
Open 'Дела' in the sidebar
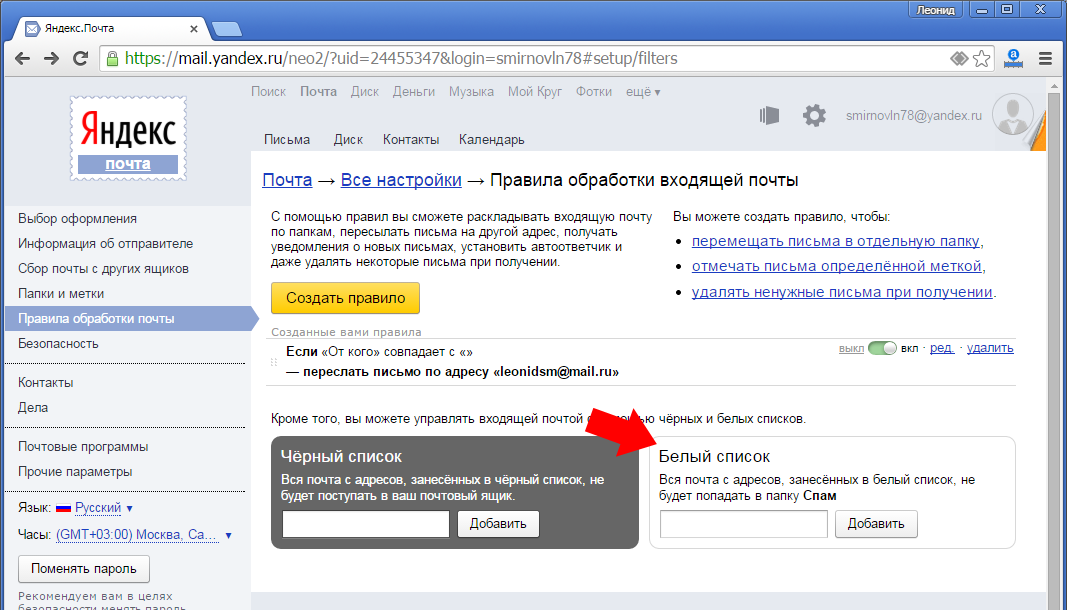click(33, 408)
